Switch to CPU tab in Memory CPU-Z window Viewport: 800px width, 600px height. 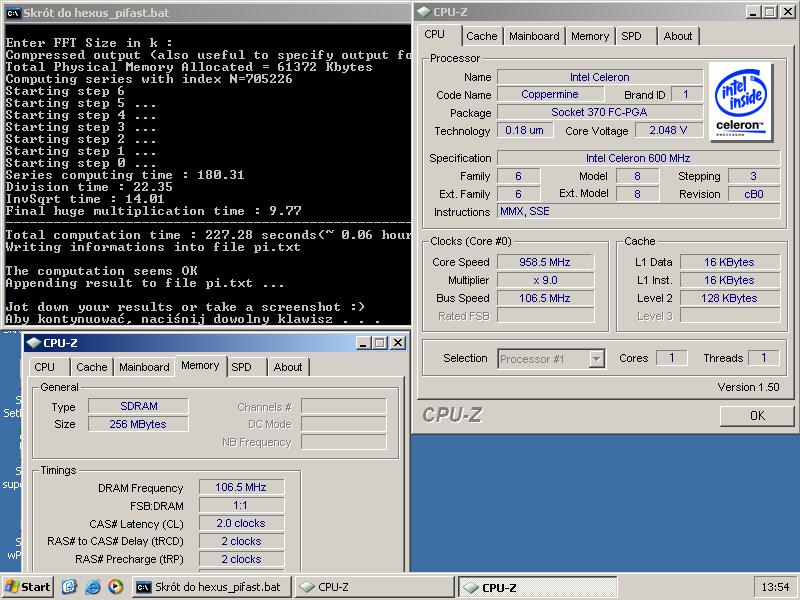pyautogui.click(x=44, y=367)
